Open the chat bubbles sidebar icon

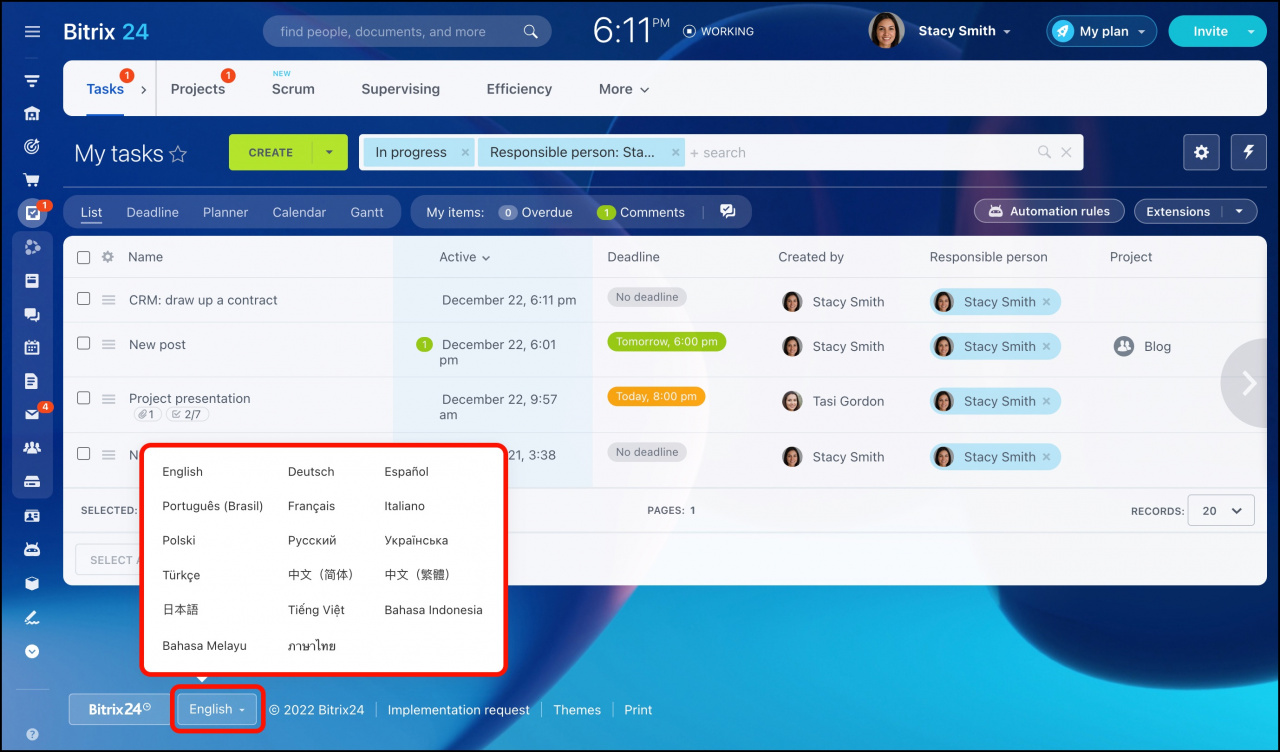(32, 314)
